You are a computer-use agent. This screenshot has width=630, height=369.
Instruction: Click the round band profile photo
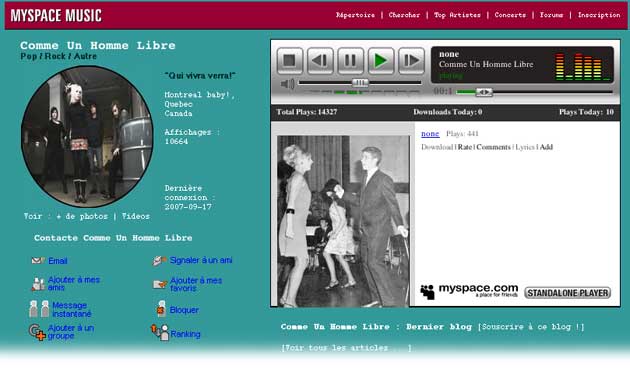pyautogui.click(x=87, y=137)
